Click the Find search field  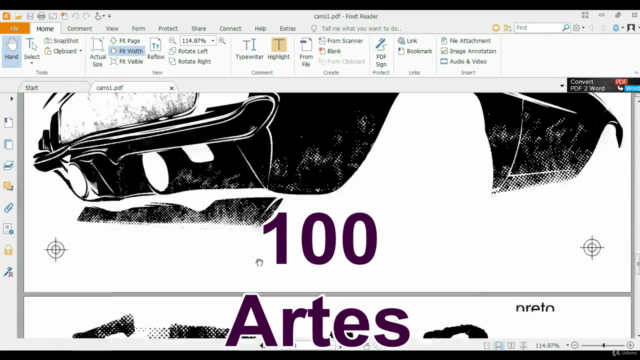[x=538, y=28]
